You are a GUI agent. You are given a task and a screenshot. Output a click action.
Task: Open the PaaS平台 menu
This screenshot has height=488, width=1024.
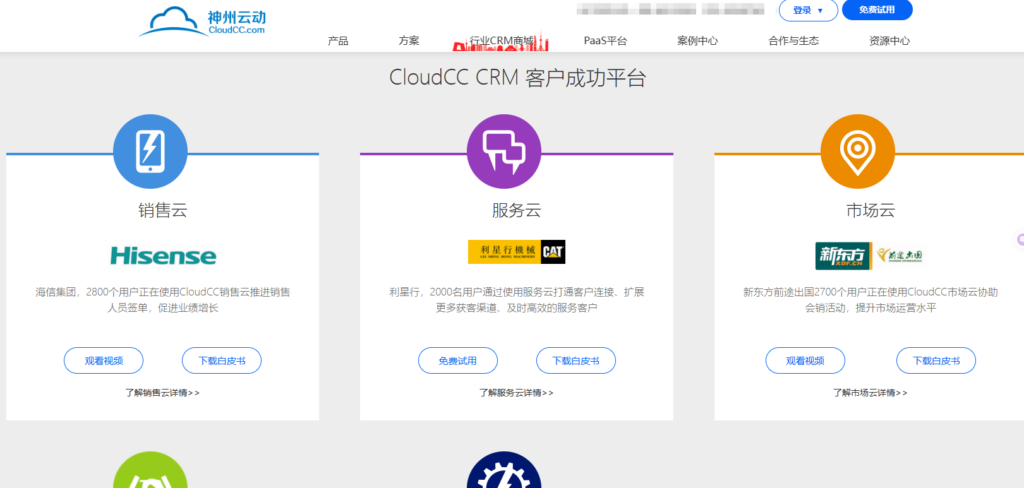click(605, 41)
